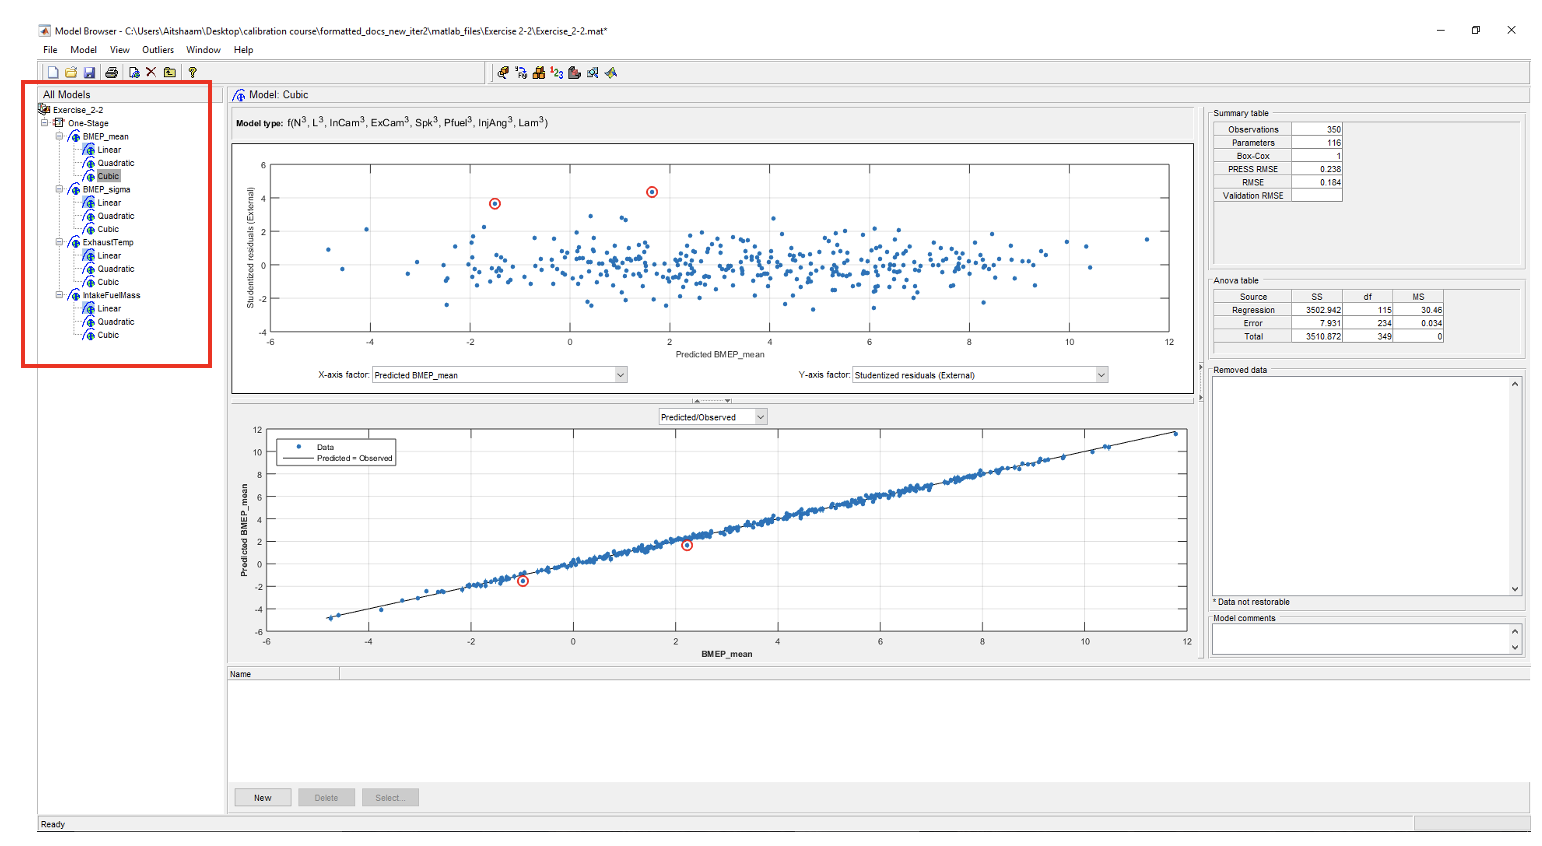Select Linear model under IntakeFuelMass
Screen dimensions: 1542x846
[x=109, y=309]
